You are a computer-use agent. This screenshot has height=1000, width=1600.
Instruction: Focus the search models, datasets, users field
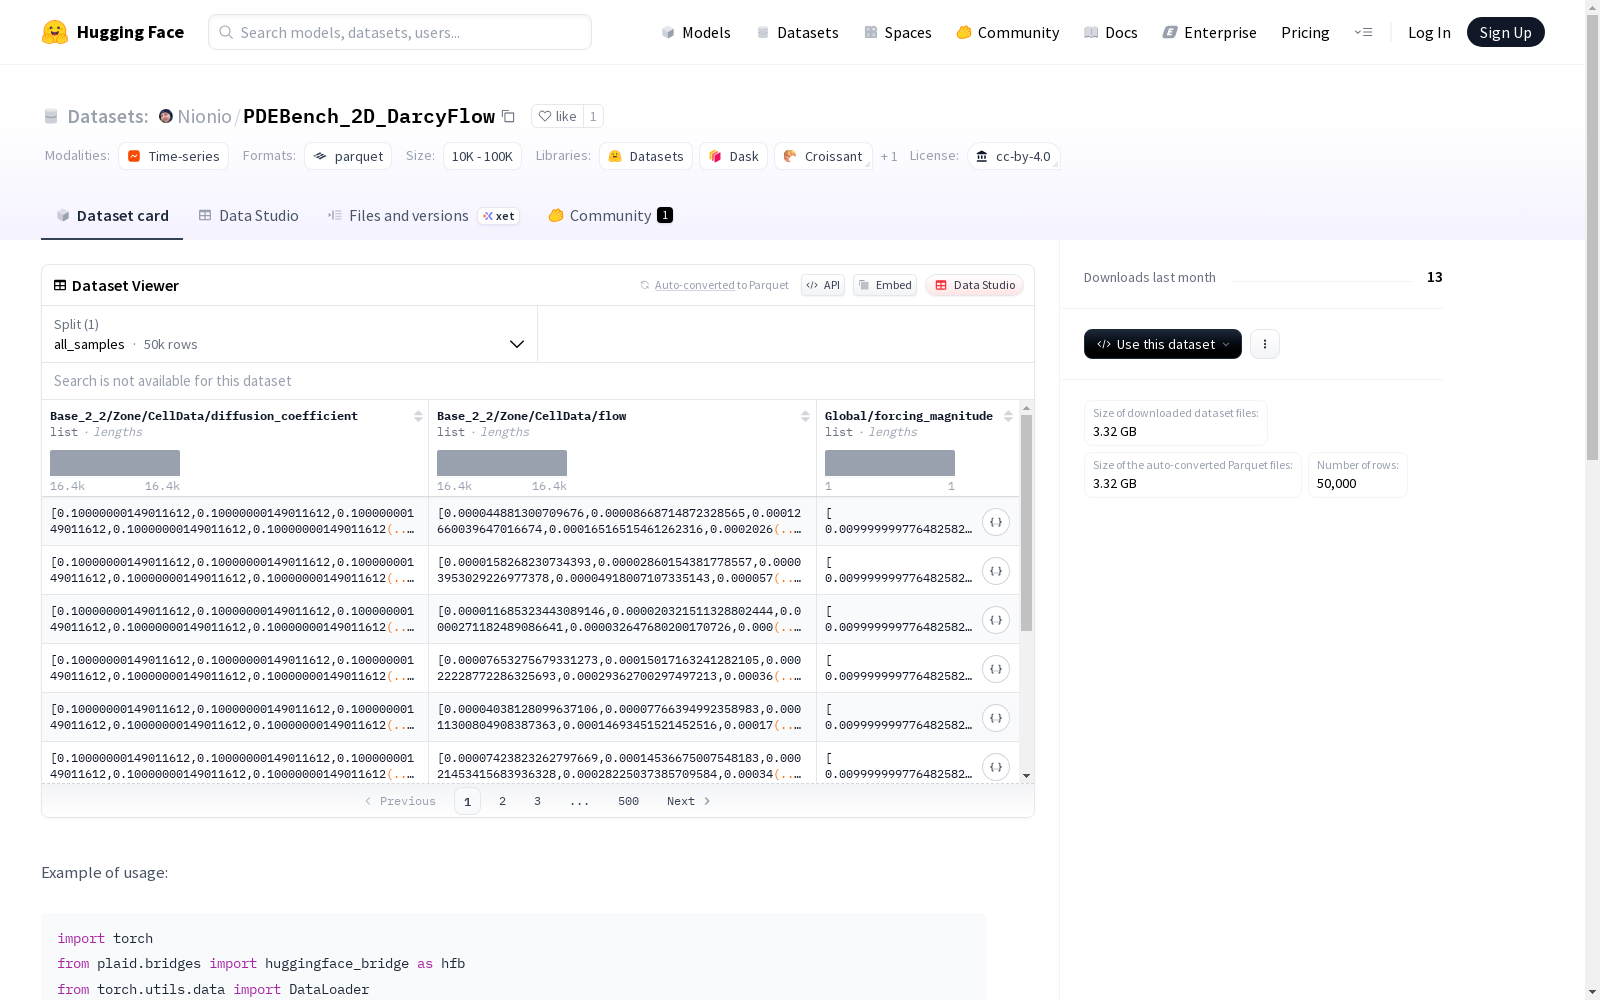coord(400,32)
